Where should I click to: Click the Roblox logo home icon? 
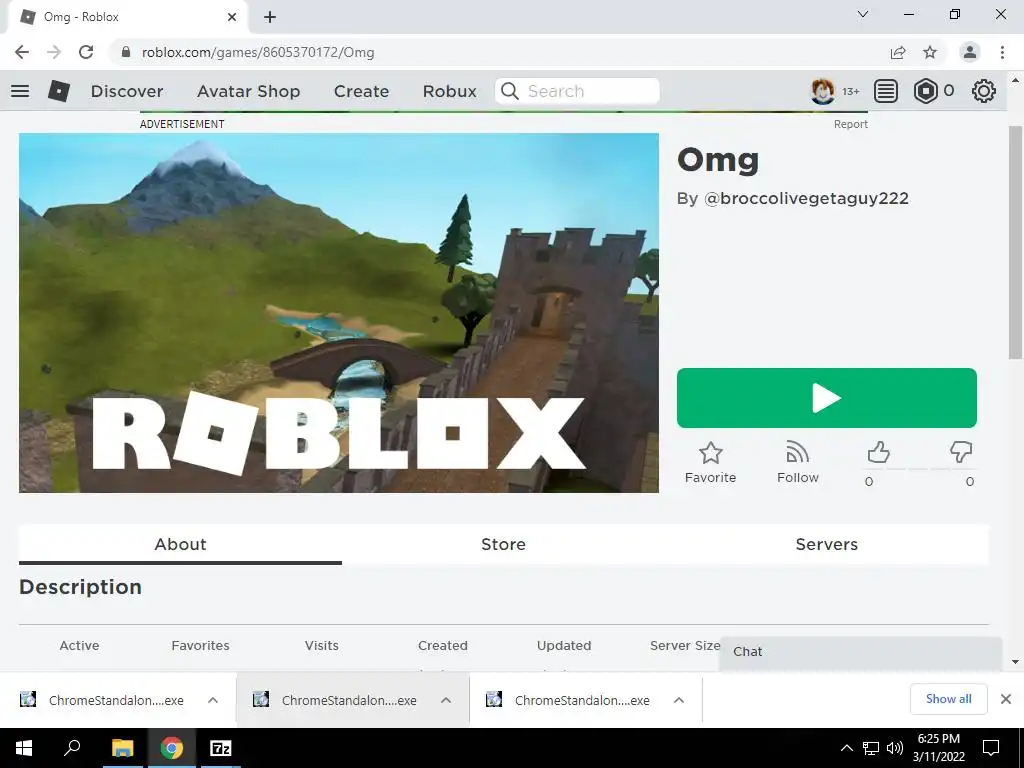(59, 91)
